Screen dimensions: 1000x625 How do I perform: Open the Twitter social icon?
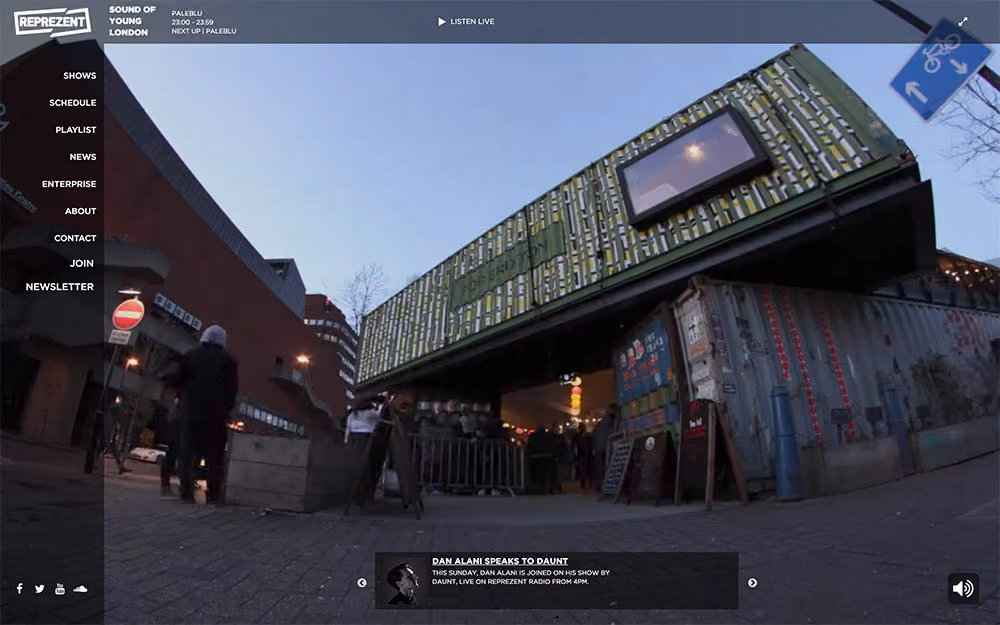click(40, 589)
